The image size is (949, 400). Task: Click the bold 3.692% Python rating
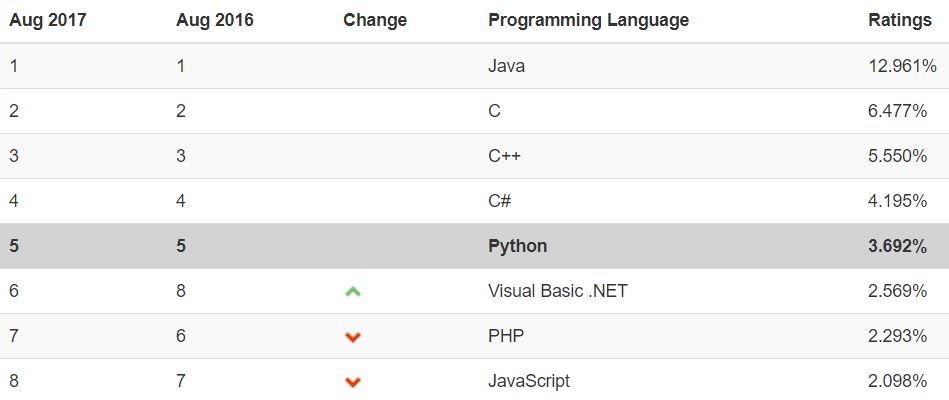click(x=898, y=246)
